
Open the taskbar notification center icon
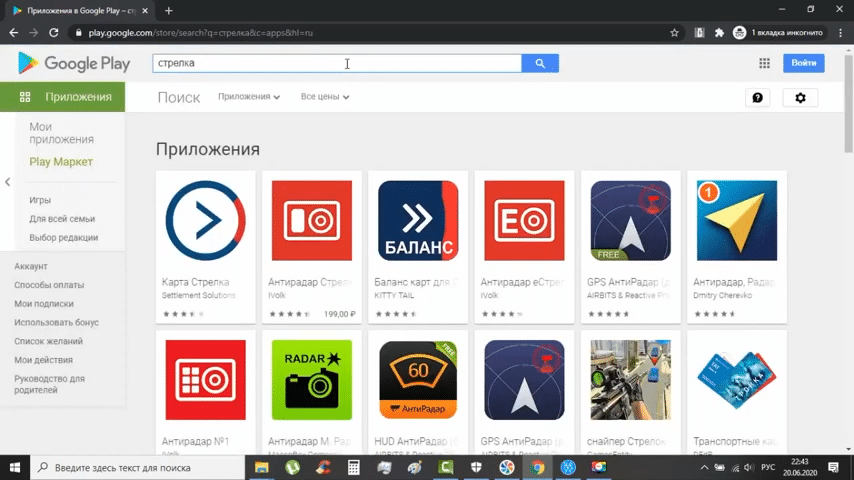[x=833, y=467]
